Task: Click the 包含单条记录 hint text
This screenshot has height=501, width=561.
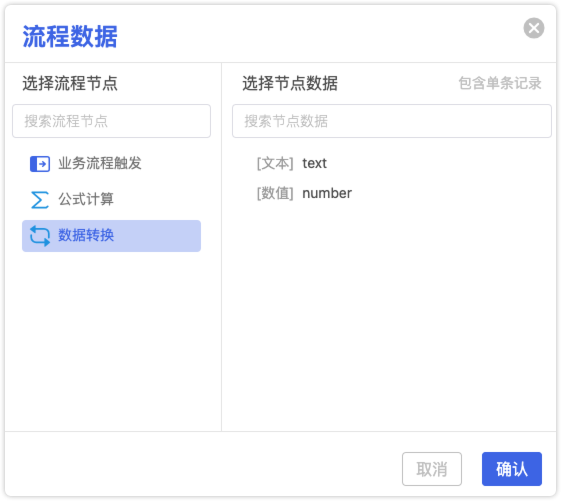Action: (500, 83)
